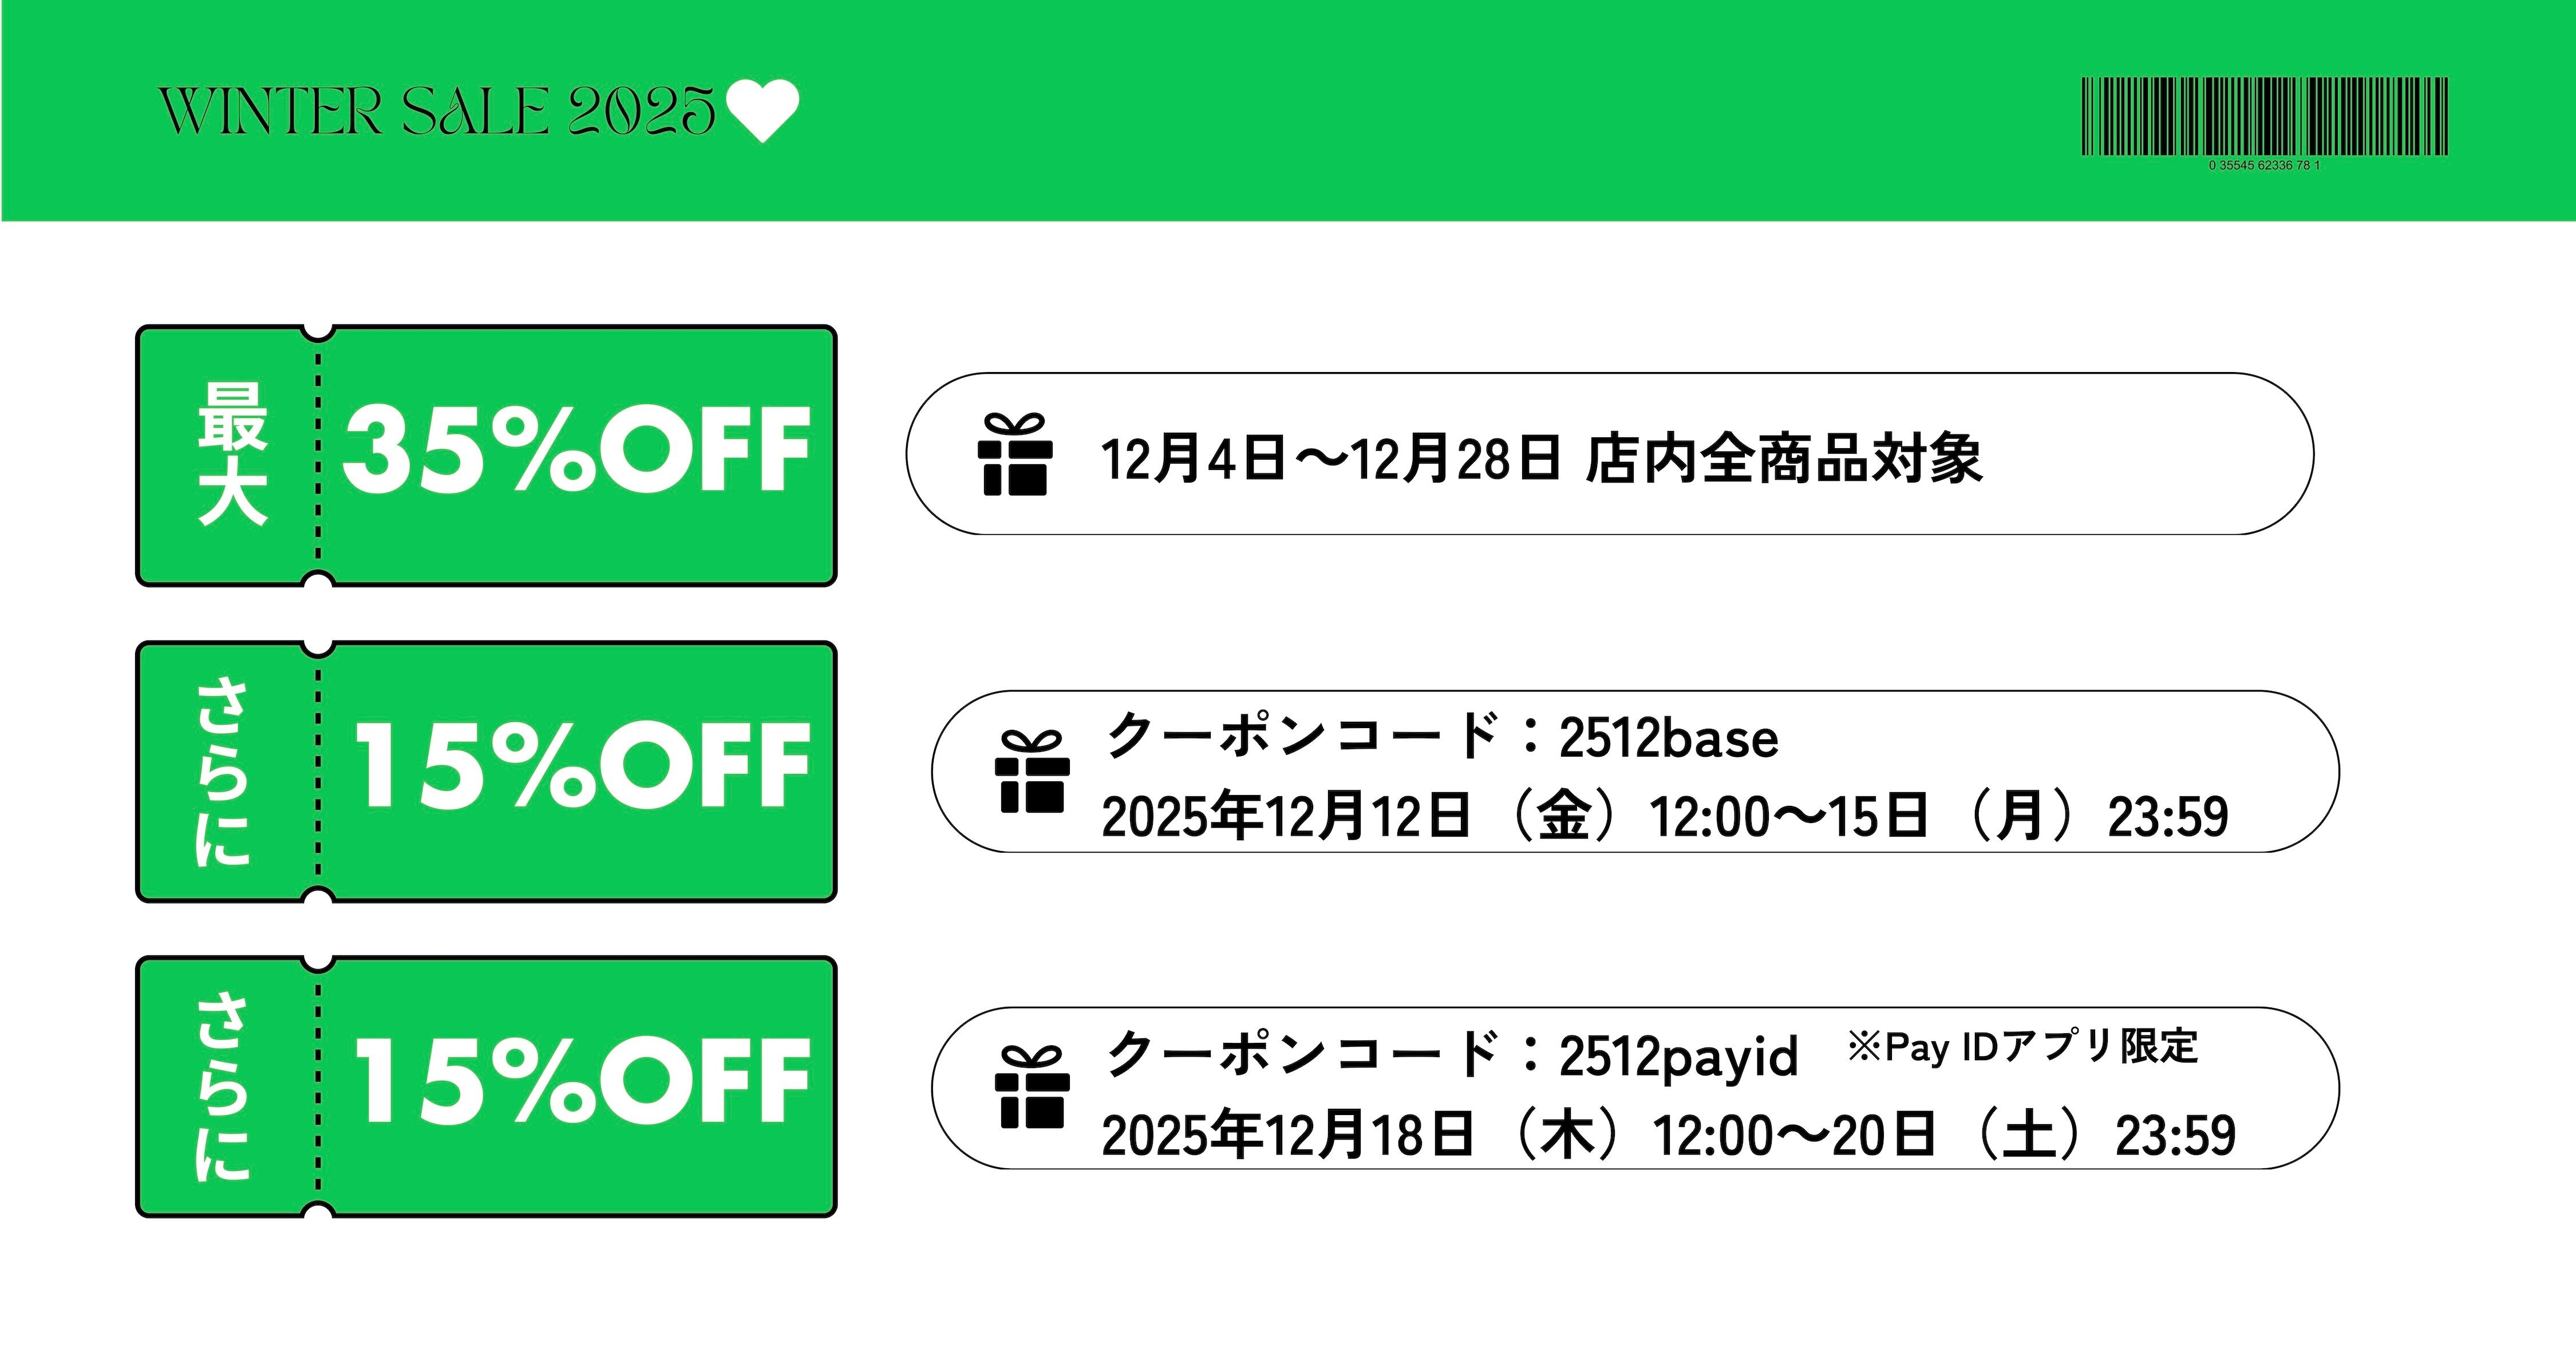Click the 12月4日～12月28日 date range
The image size is (2576, 1348).
pyautogui.click(x=1330, y=459)
